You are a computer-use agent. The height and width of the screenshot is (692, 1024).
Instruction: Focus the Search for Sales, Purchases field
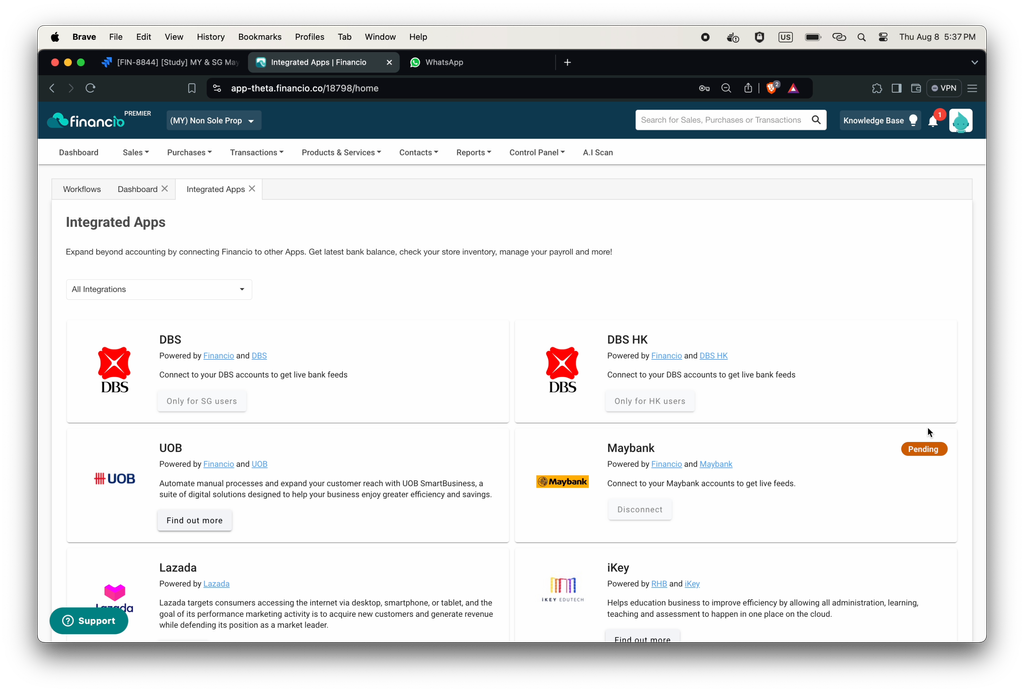[721, 120]
